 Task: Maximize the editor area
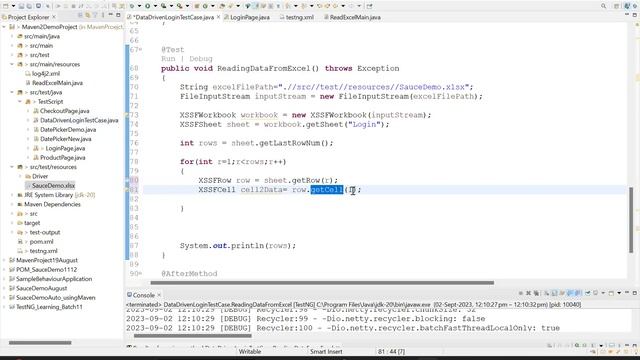click(x=635, y=15)
